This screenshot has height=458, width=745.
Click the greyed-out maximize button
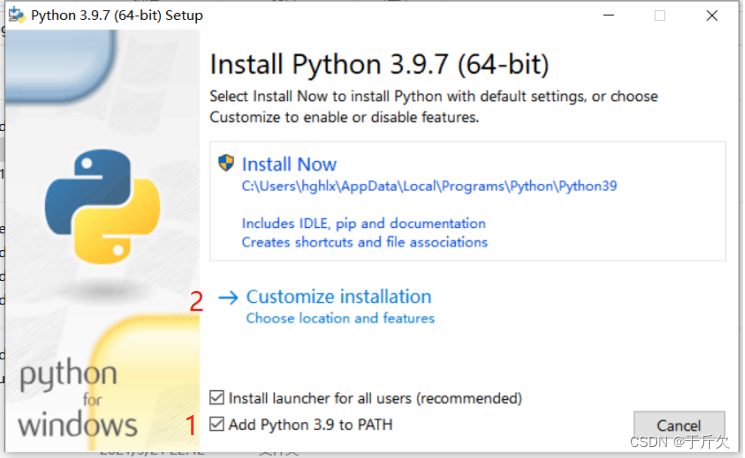(660, 16)
